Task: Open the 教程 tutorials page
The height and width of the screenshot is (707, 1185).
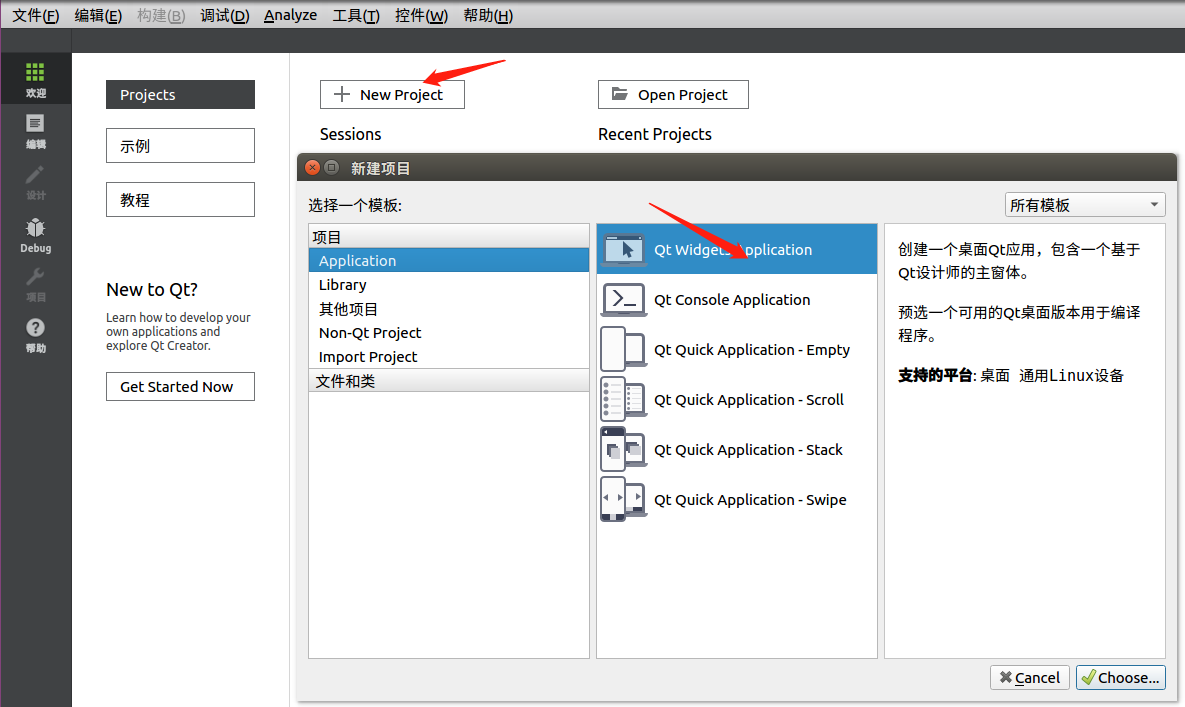Action: click(180, 199)
